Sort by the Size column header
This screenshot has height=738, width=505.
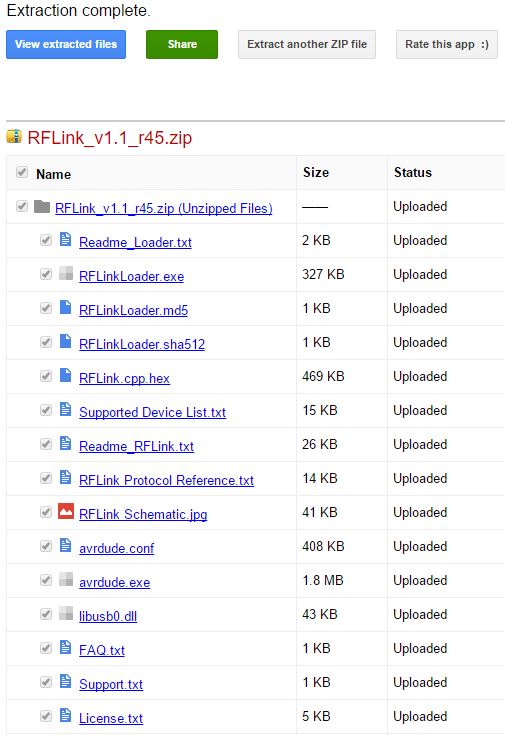click(316, 172)
